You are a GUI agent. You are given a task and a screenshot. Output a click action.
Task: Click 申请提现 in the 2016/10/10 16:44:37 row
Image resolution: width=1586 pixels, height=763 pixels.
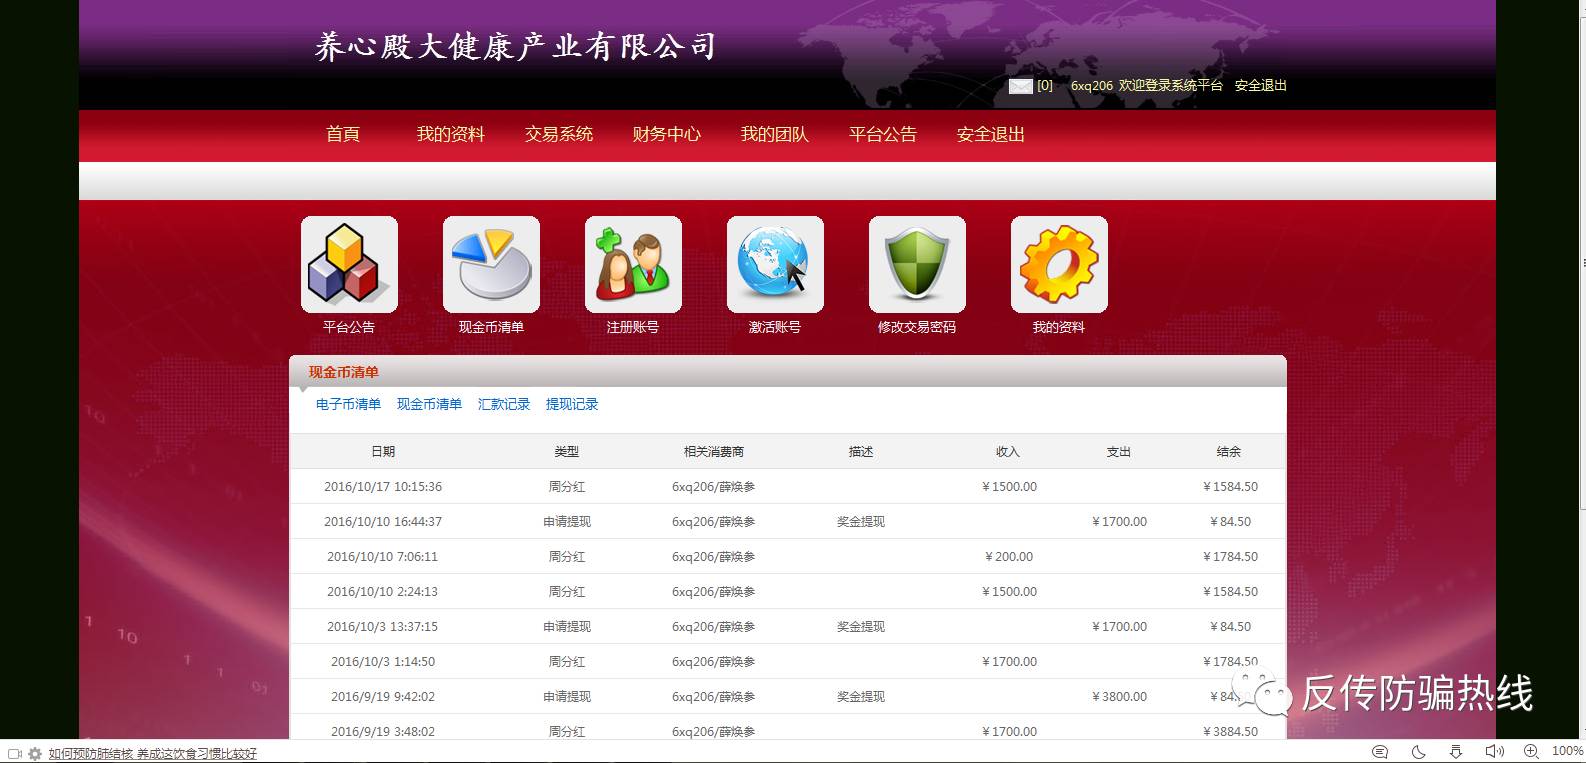(567, 522)
